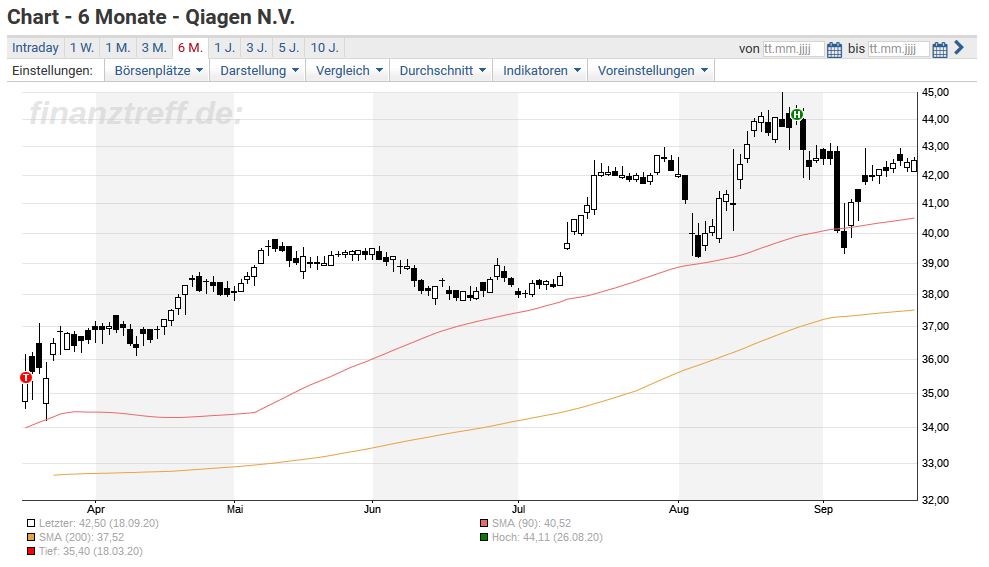This screenshot has width=989, height=567.
Task: Click the green H high marker on chart
Action: pyautogui.click(x=797, y=114)
